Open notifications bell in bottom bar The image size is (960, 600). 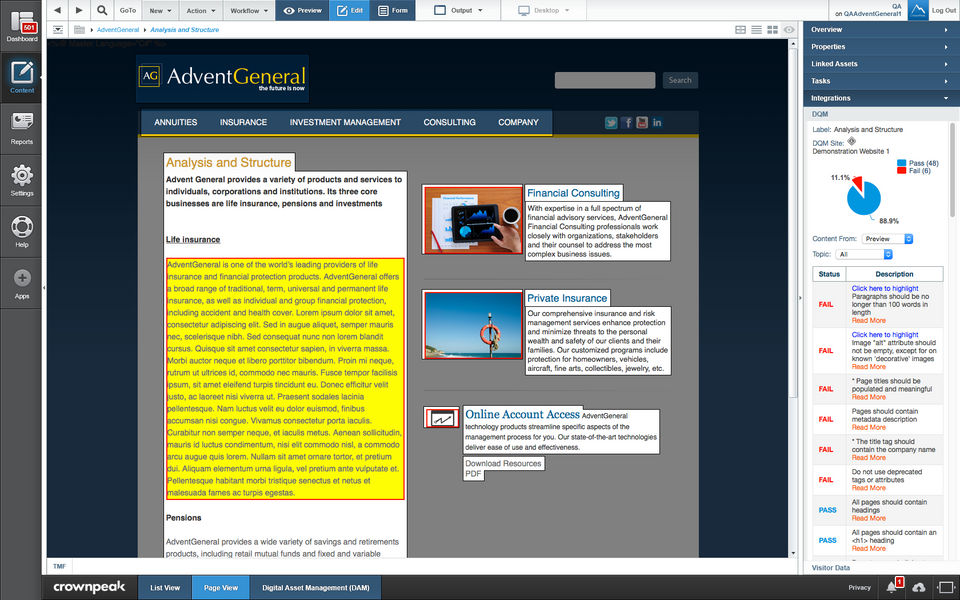click(x=893, y=587)
